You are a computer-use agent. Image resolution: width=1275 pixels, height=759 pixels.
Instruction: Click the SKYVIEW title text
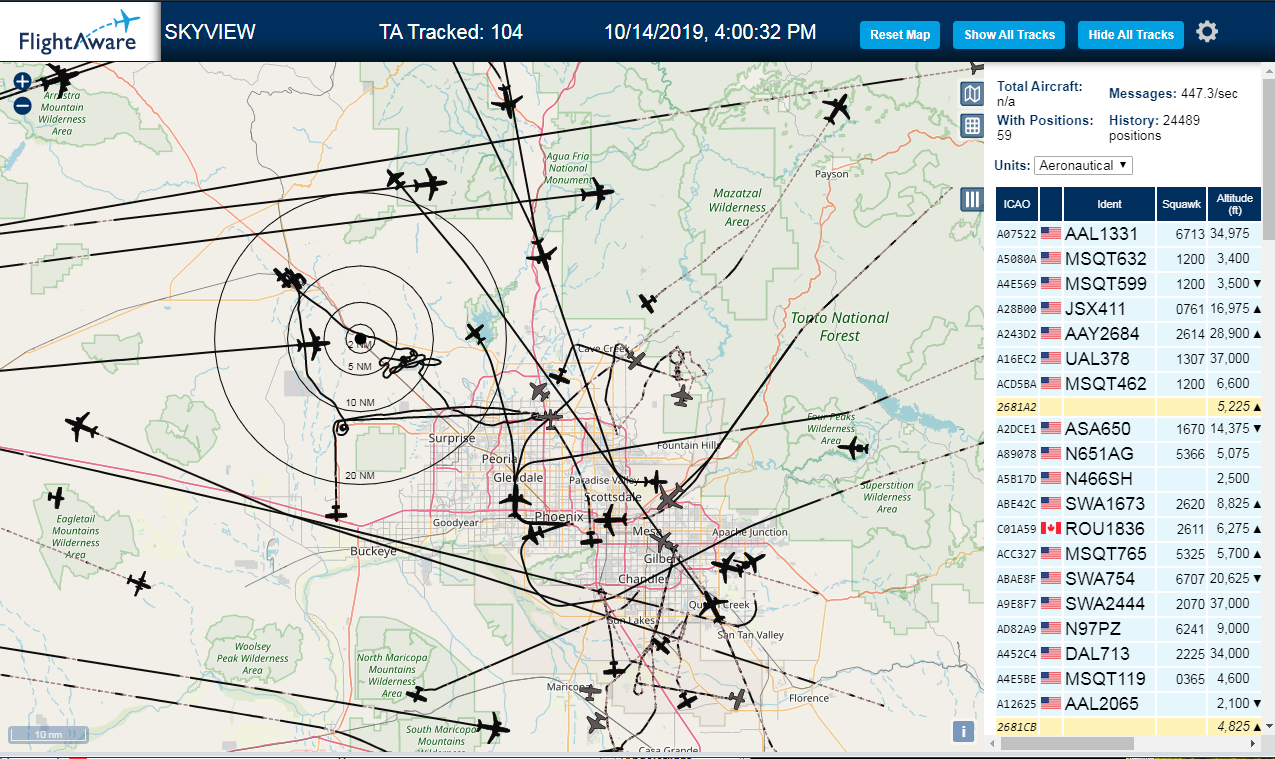tap(210, 32)
